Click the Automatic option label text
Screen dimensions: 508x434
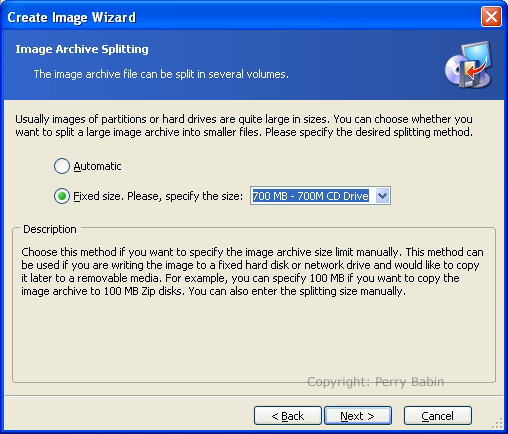tap(97, 166)
